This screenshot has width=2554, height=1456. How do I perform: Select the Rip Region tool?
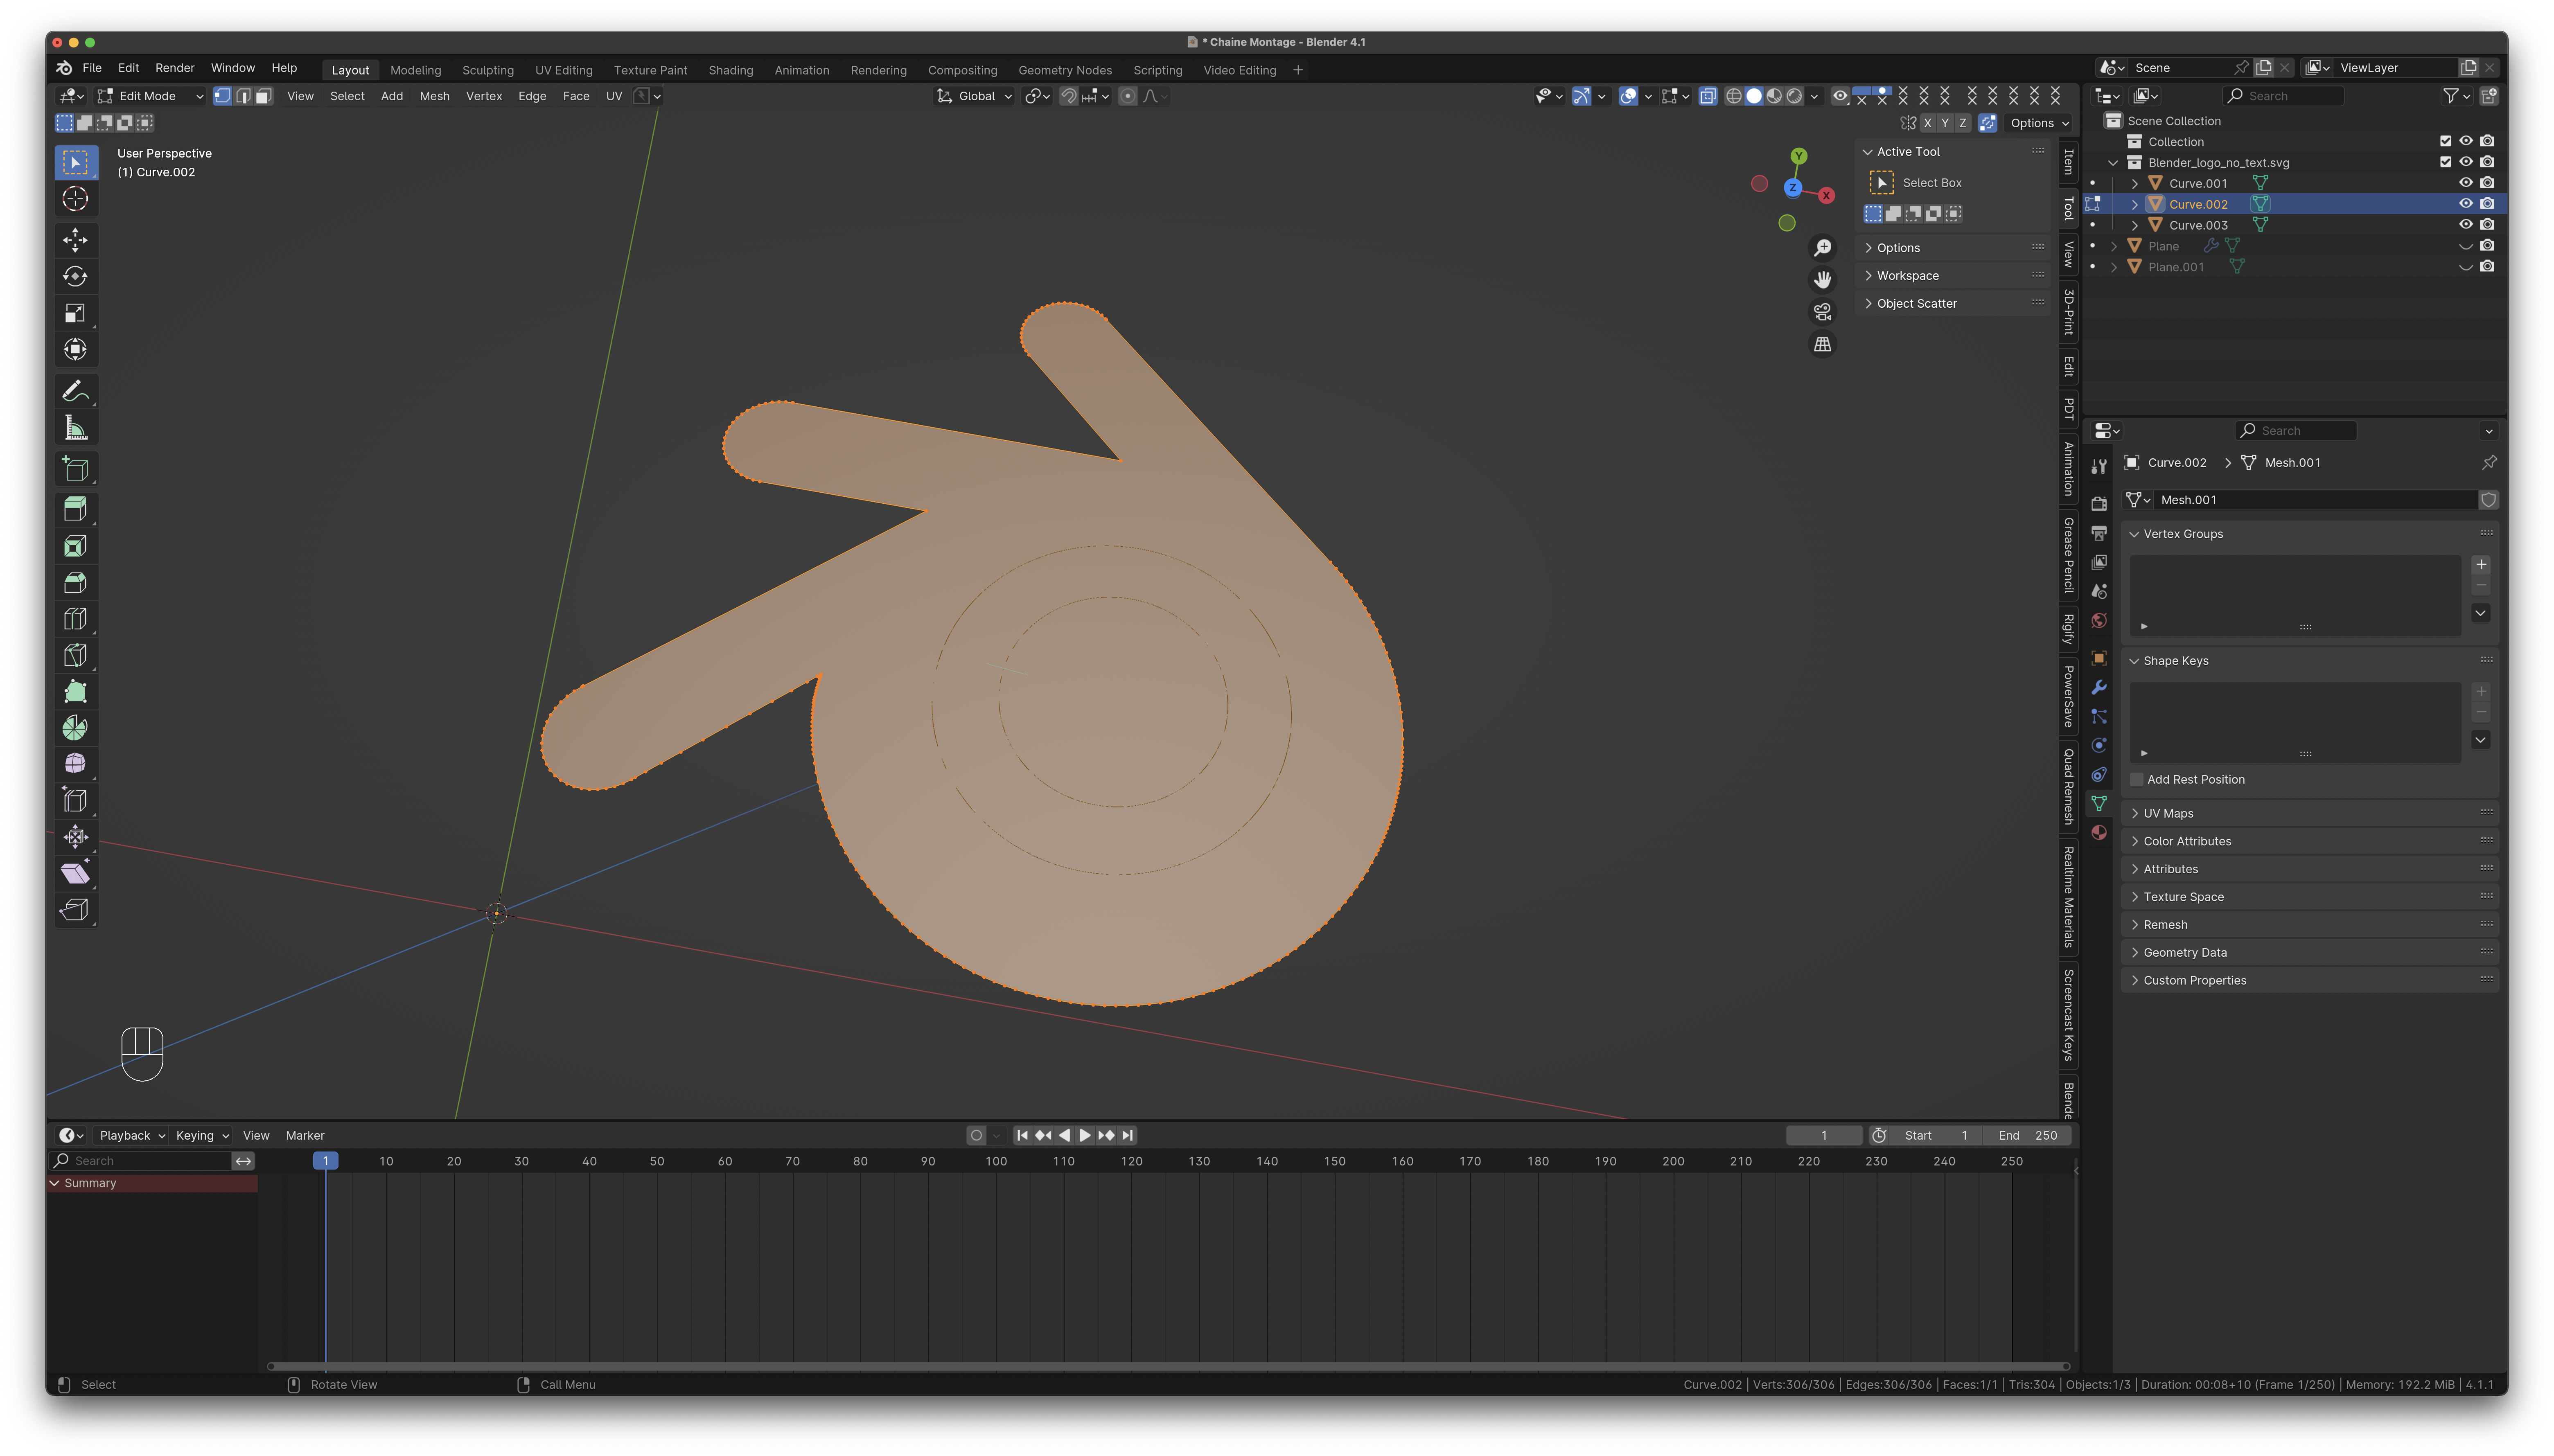75,910
